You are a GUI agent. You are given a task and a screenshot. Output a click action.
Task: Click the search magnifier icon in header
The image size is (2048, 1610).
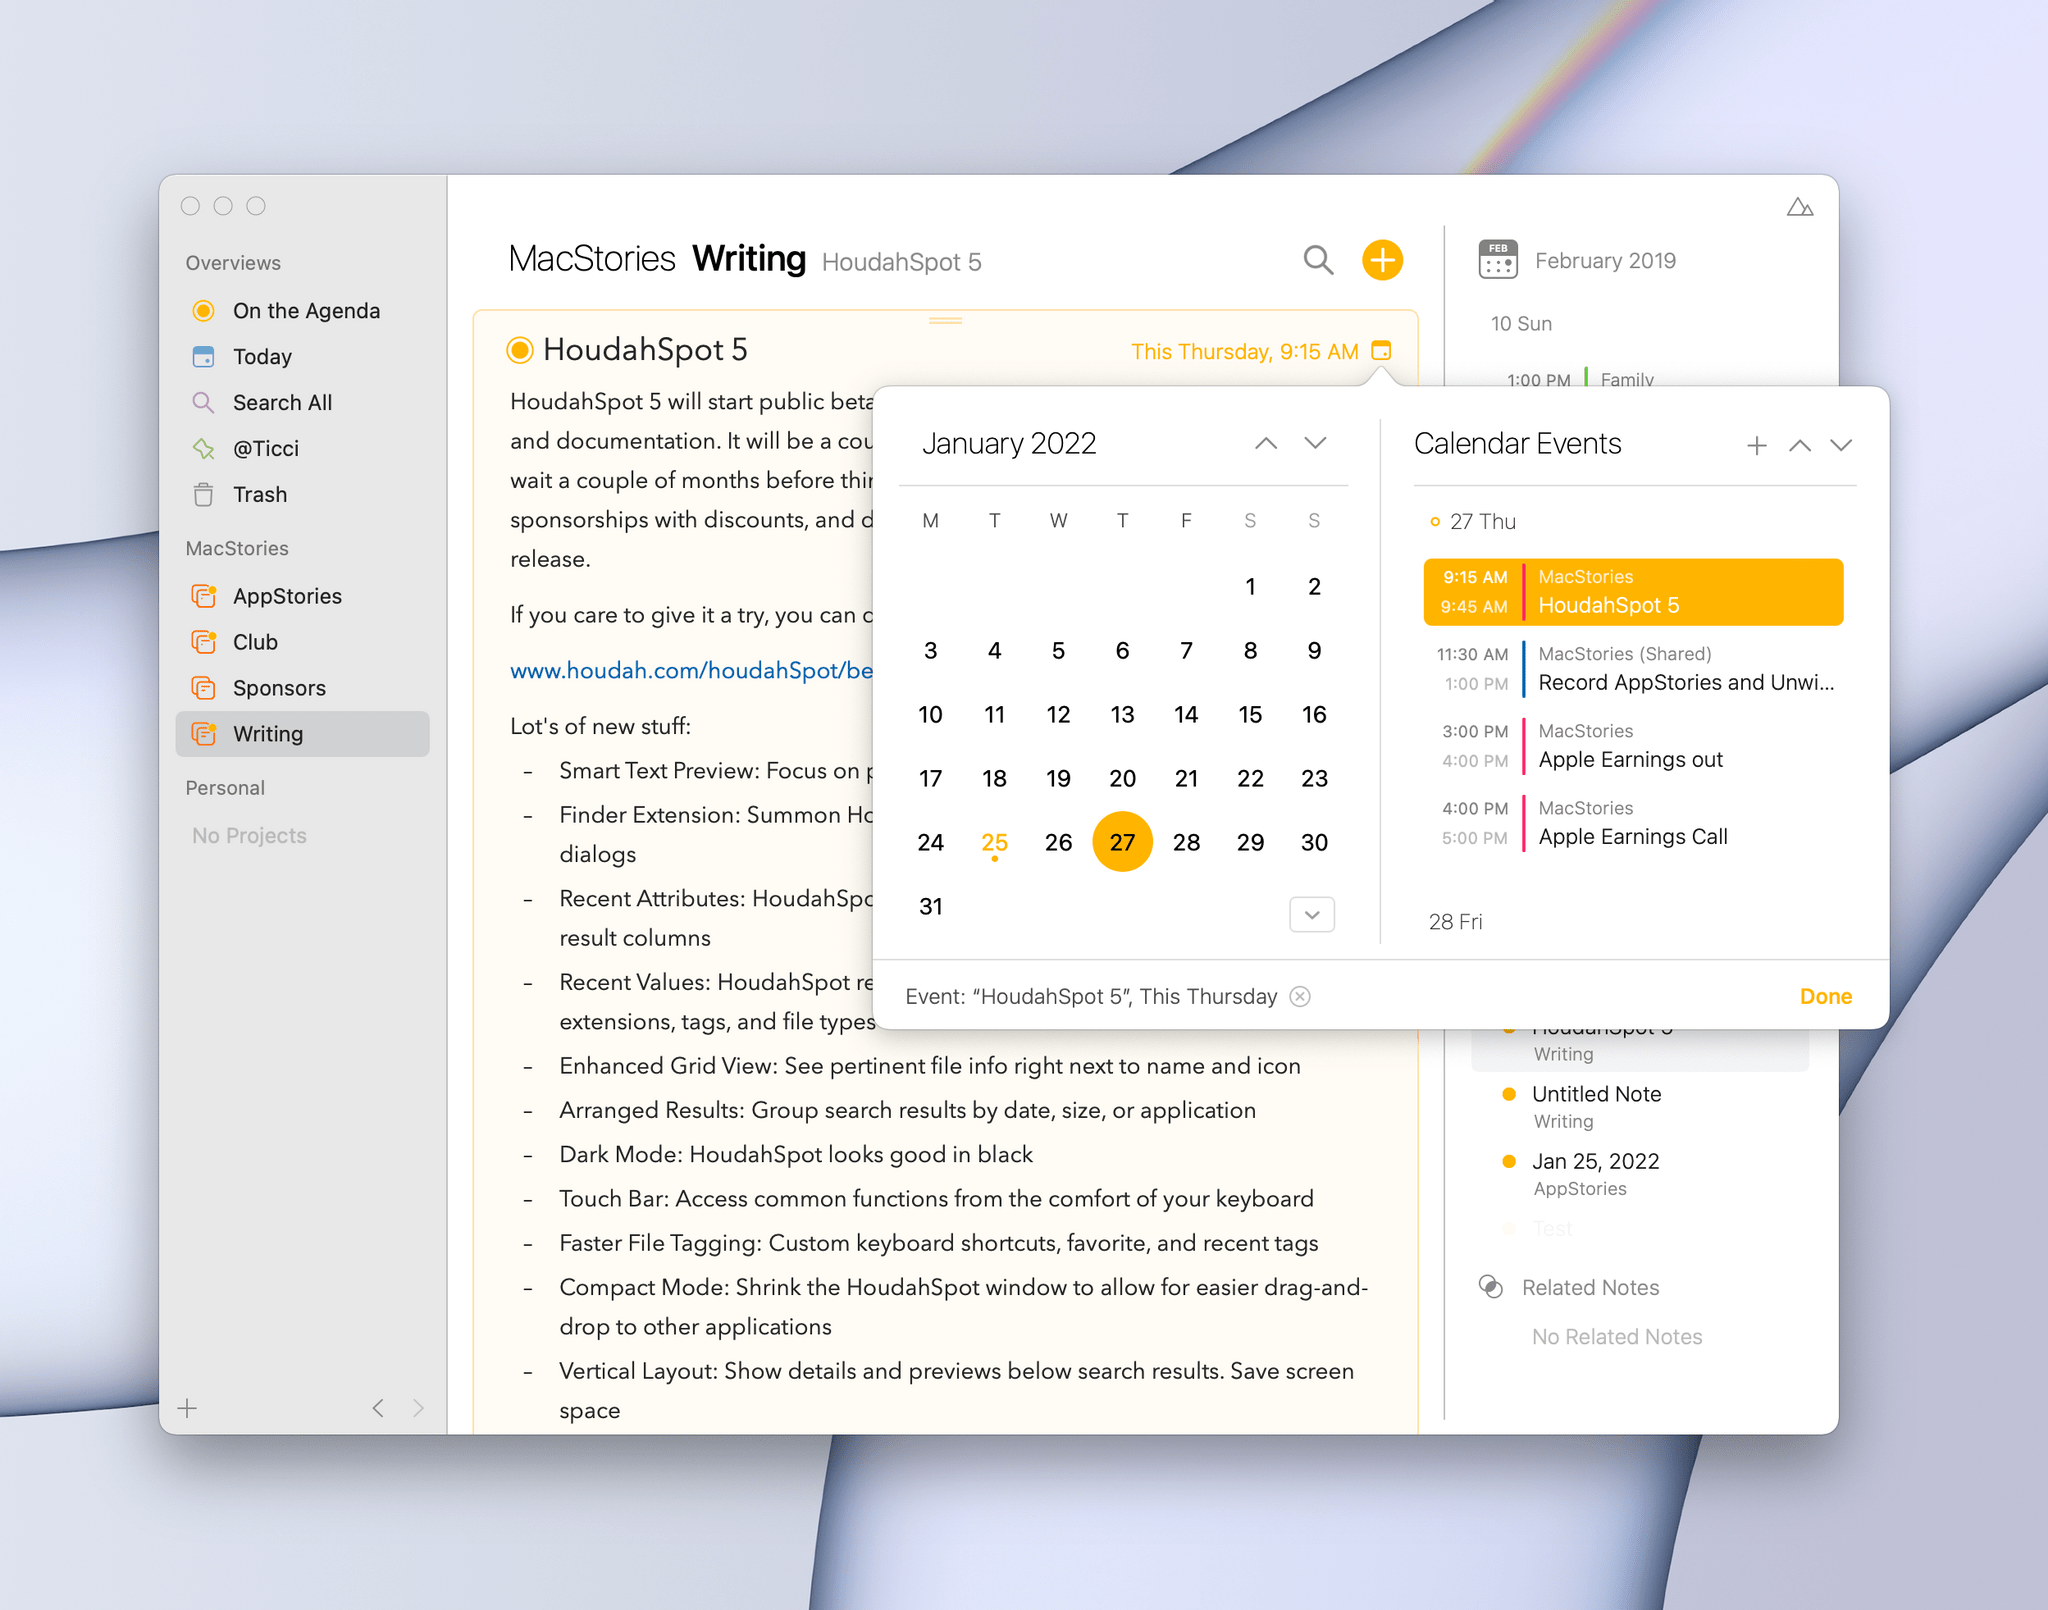point(1318,260)
